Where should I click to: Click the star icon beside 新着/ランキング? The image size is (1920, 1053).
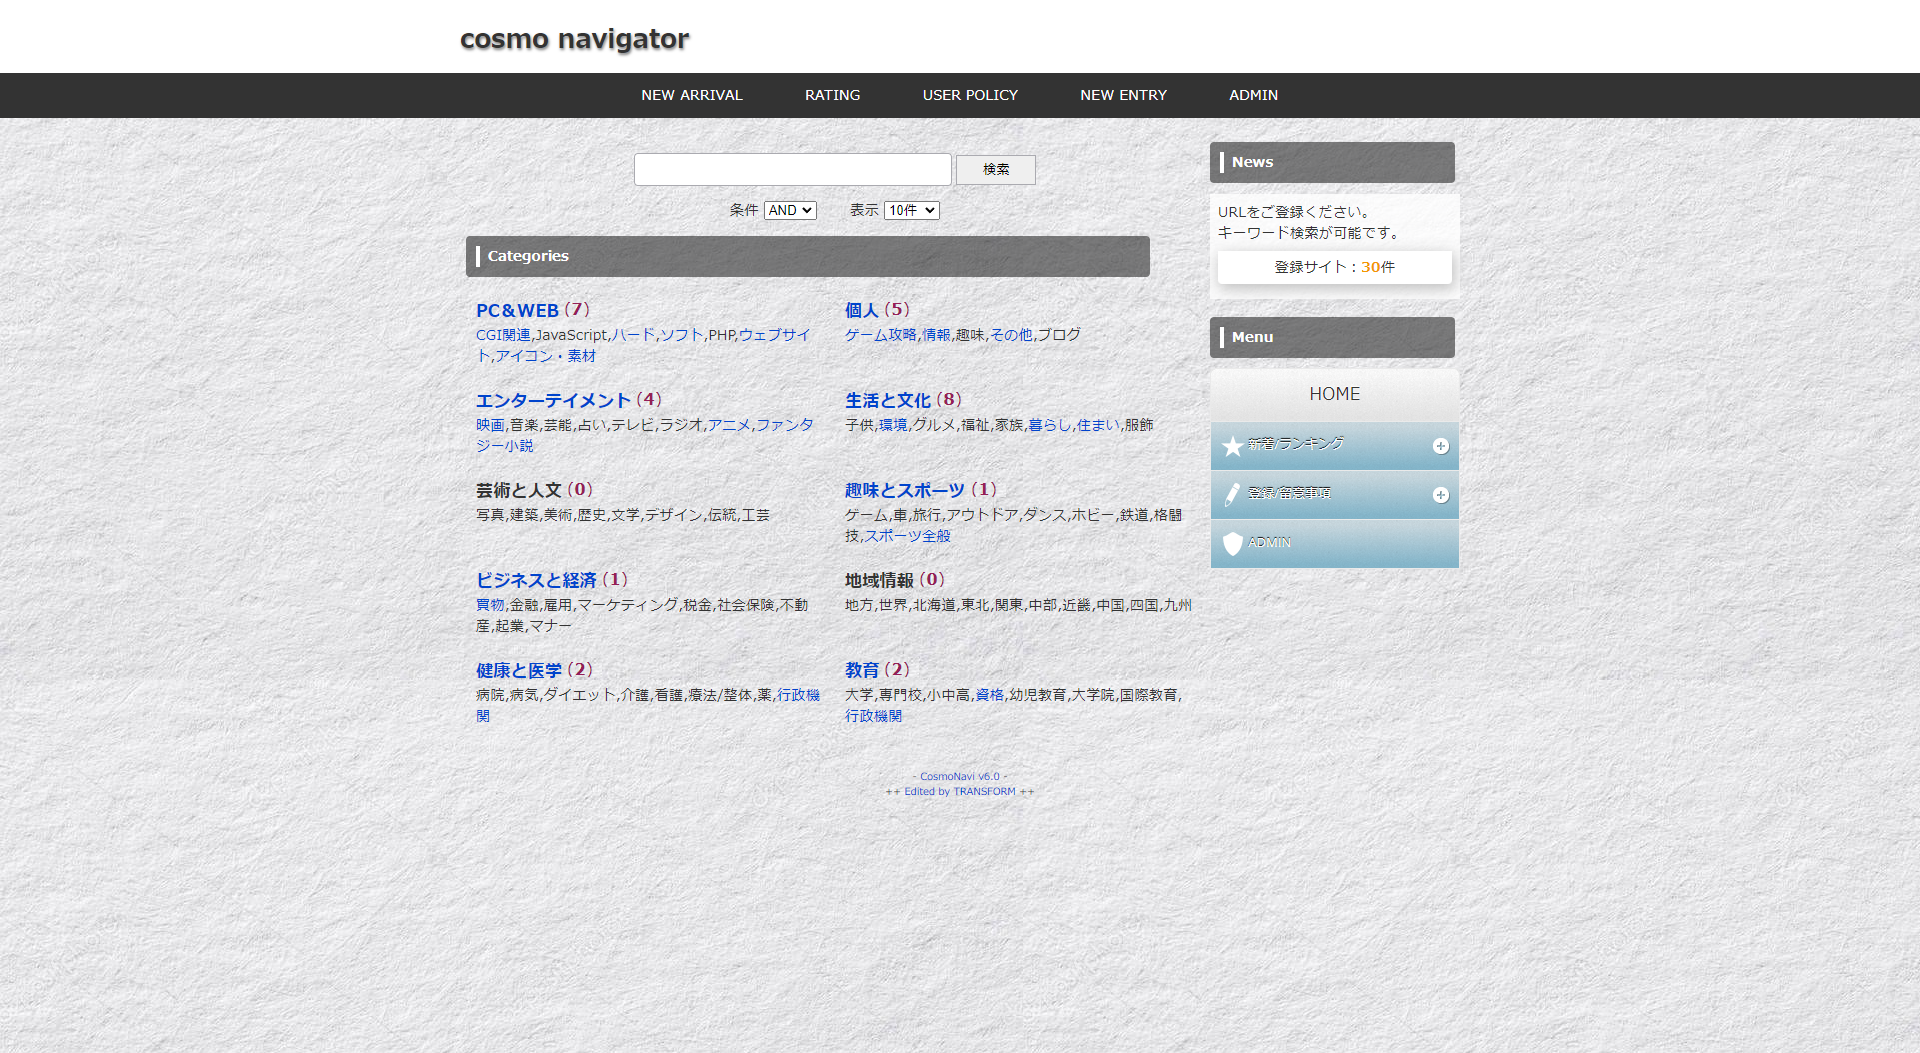click(x=1232, y=446)
